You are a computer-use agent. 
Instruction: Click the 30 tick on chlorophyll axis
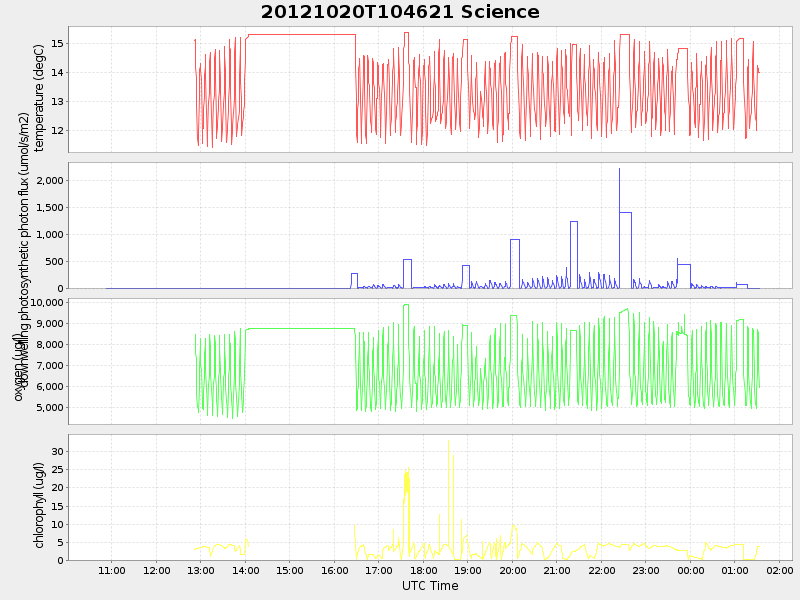point(56,451)
